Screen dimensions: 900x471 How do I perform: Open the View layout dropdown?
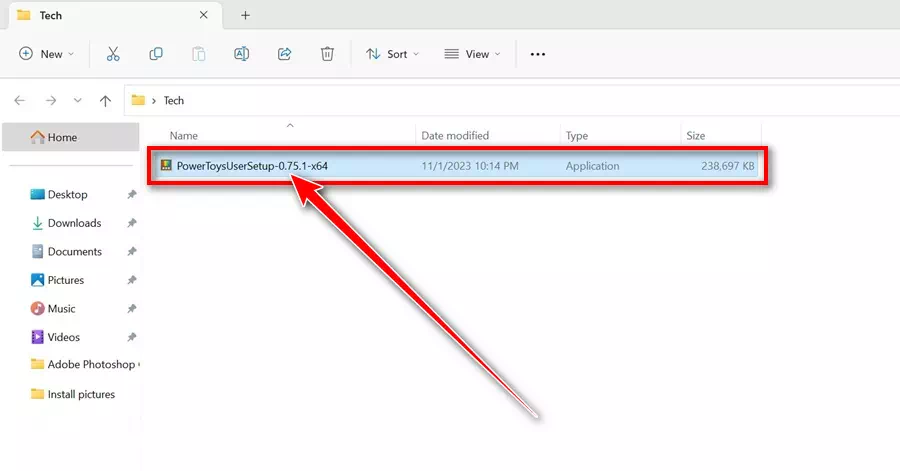(x=472, y=54)
